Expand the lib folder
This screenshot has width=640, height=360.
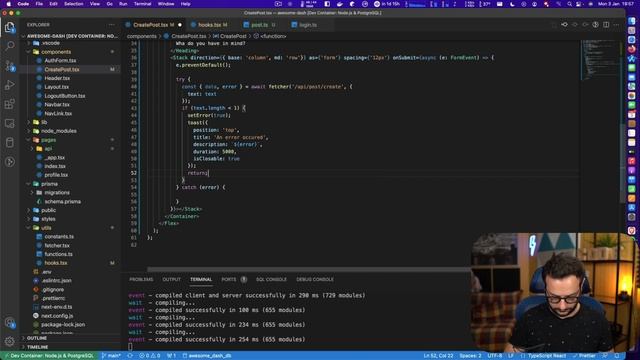(44, 122)
